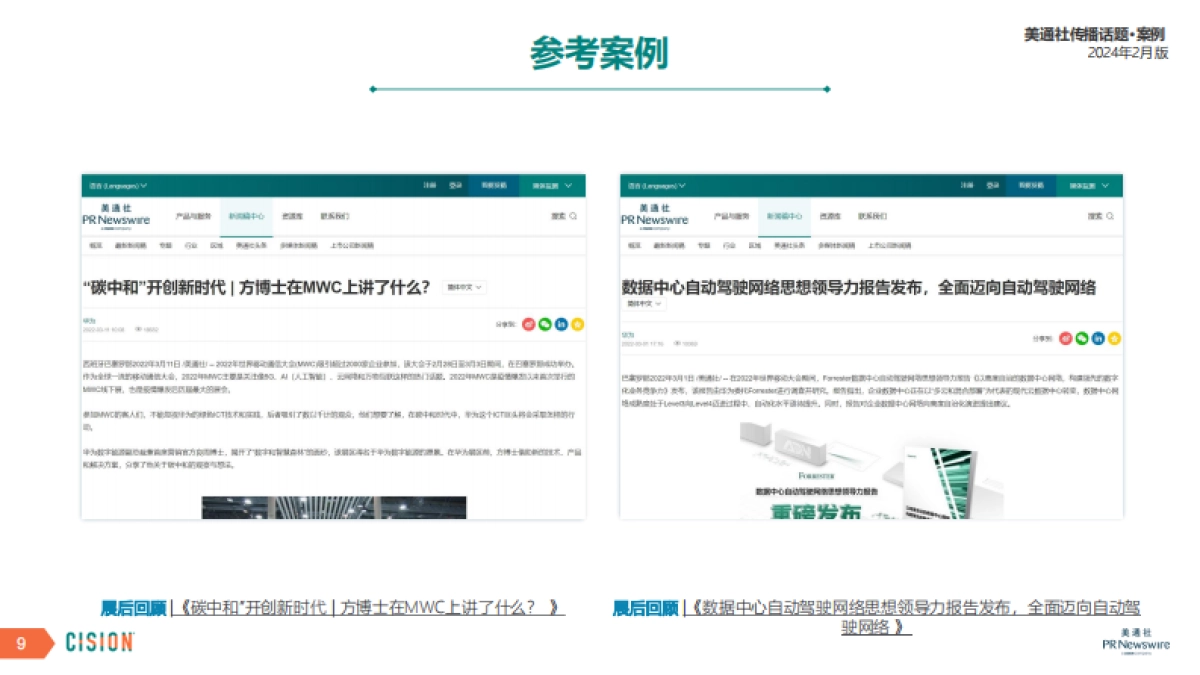Click the green share icon on the right article
Viewport: 1200px width, 675px height.
tap(1082, 338)
